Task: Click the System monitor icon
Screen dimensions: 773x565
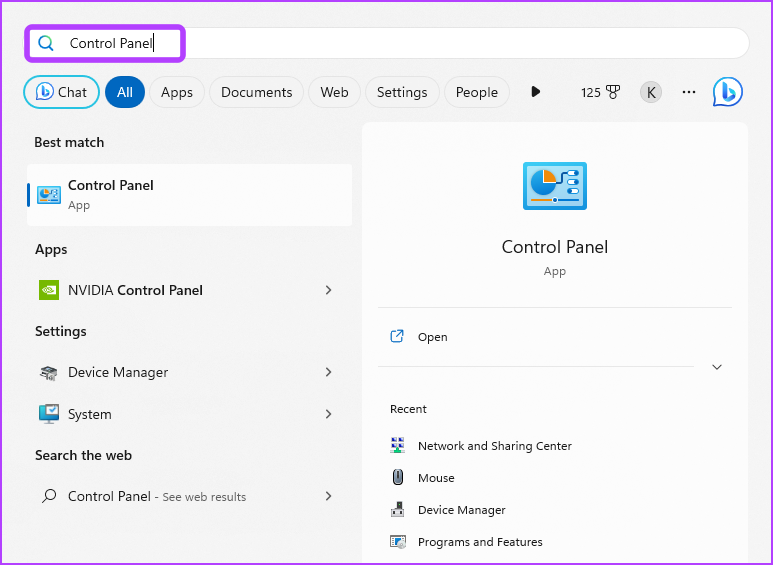Action: pos(49,414)
